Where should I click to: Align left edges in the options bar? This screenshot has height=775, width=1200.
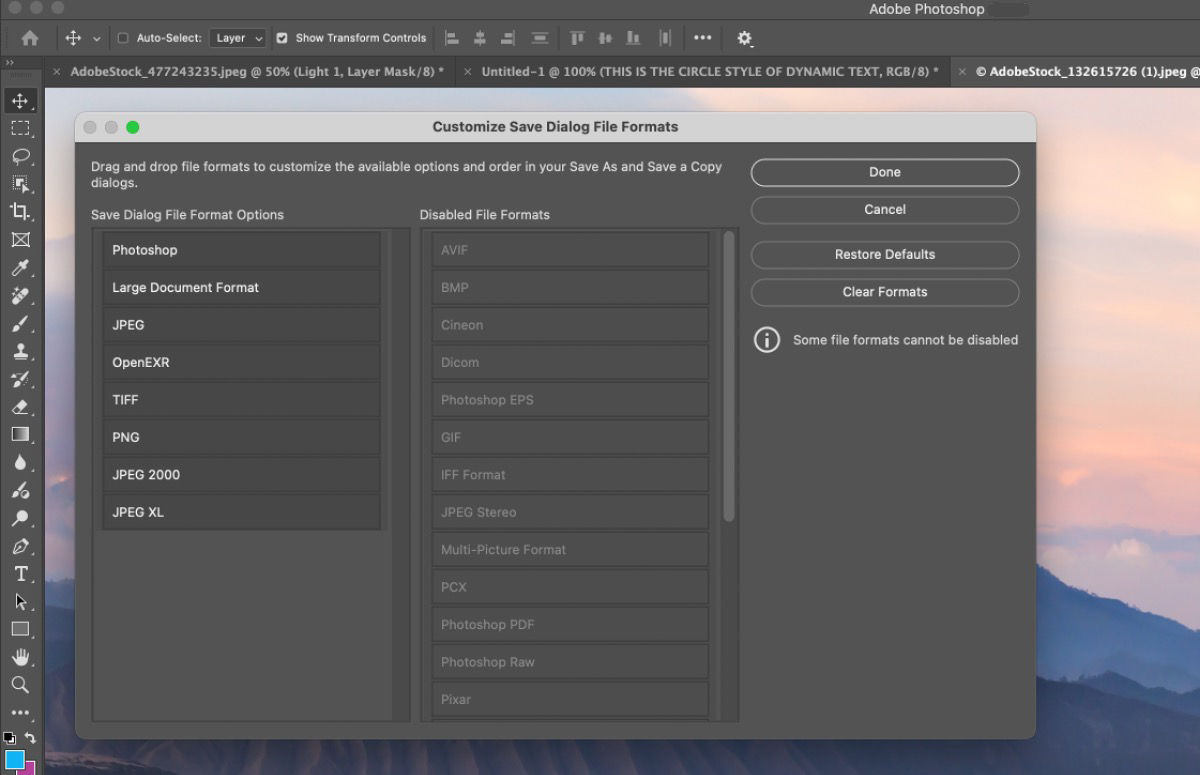(452, 38)
